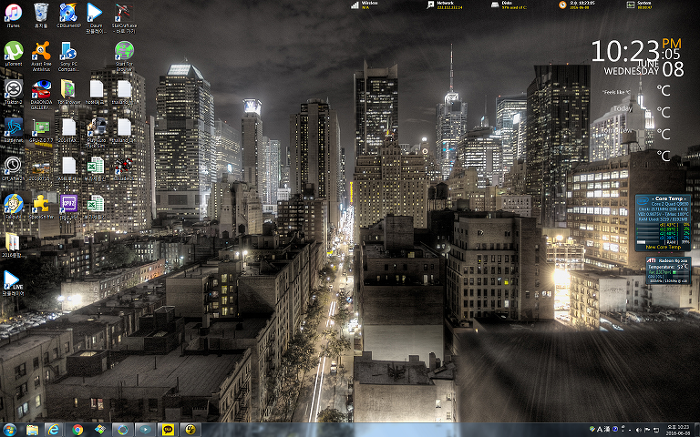The height and width of the screenshot is (437, 700).
Task: Open Google Chrome from the taskbar
Action: click(x=77, y=430)
